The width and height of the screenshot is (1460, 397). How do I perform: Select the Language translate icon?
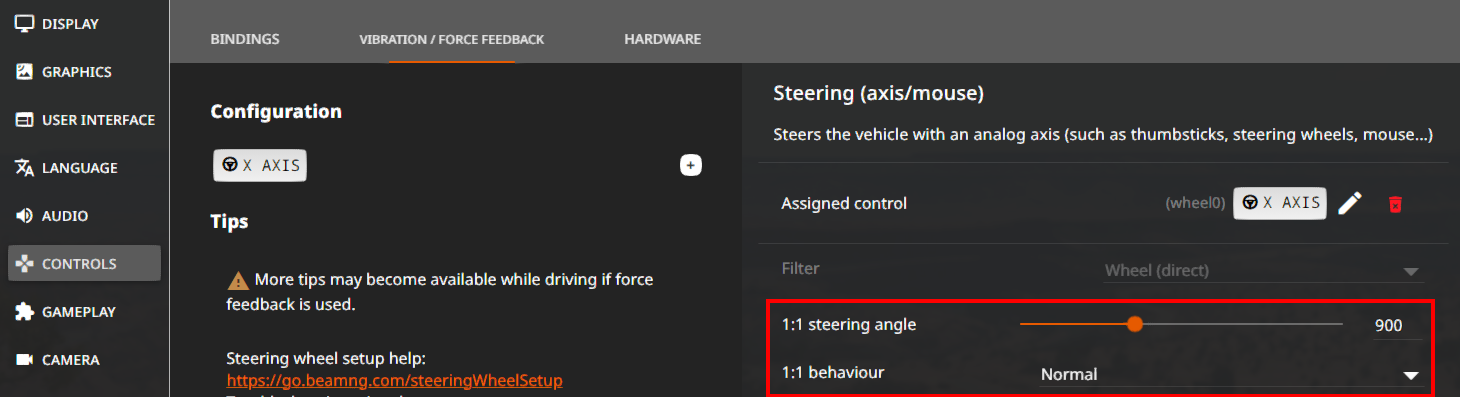pyautogui.click(x=25, y=168)
